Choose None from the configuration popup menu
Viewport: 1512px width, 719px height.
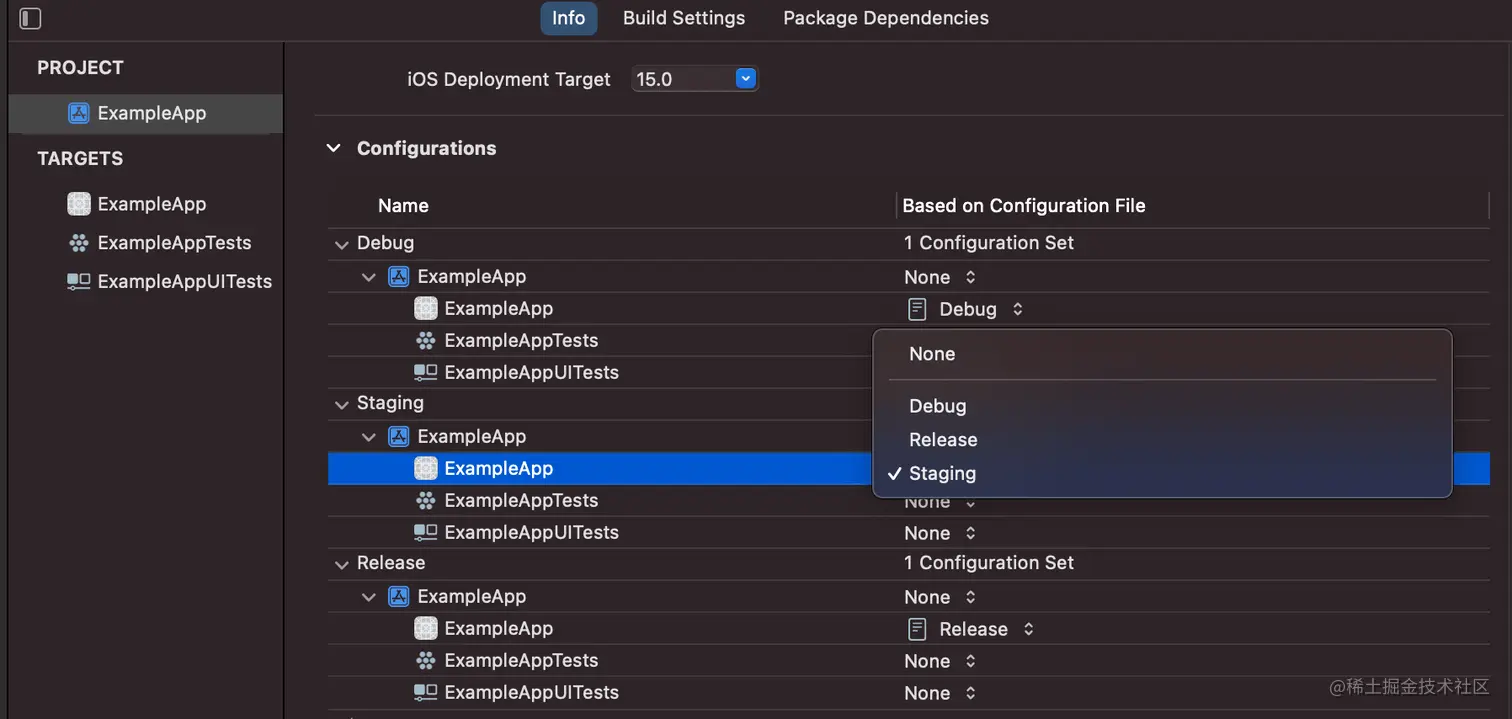(x=932, y=354)
